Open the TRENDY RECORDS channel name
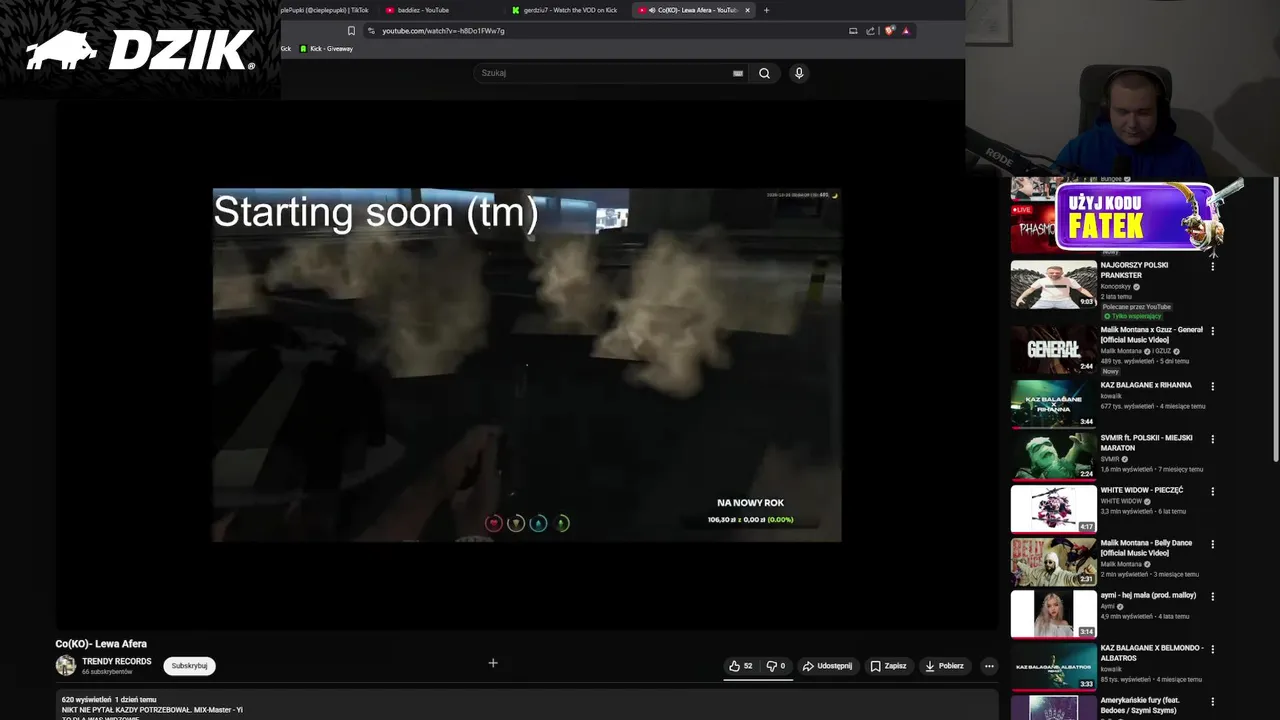 point(117,661)
